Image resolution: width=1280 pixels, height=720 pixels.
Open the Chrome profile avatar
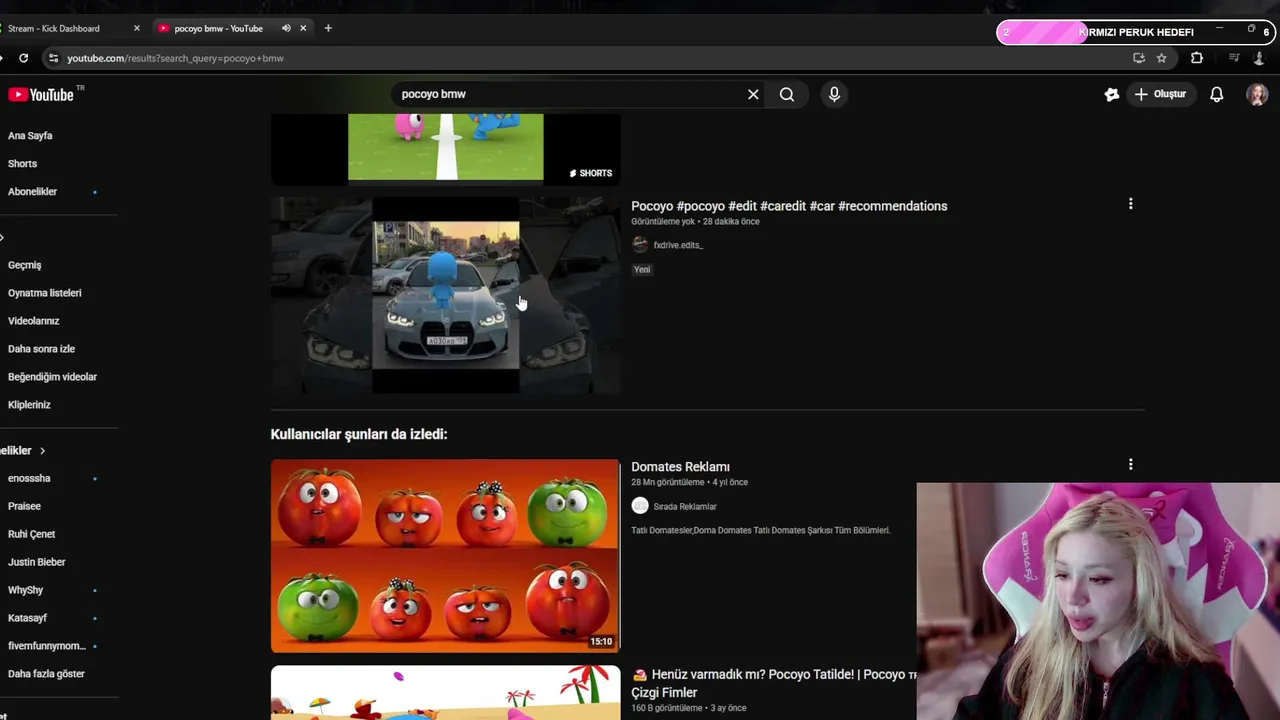pyautogui.click(x=1258, y=58)
